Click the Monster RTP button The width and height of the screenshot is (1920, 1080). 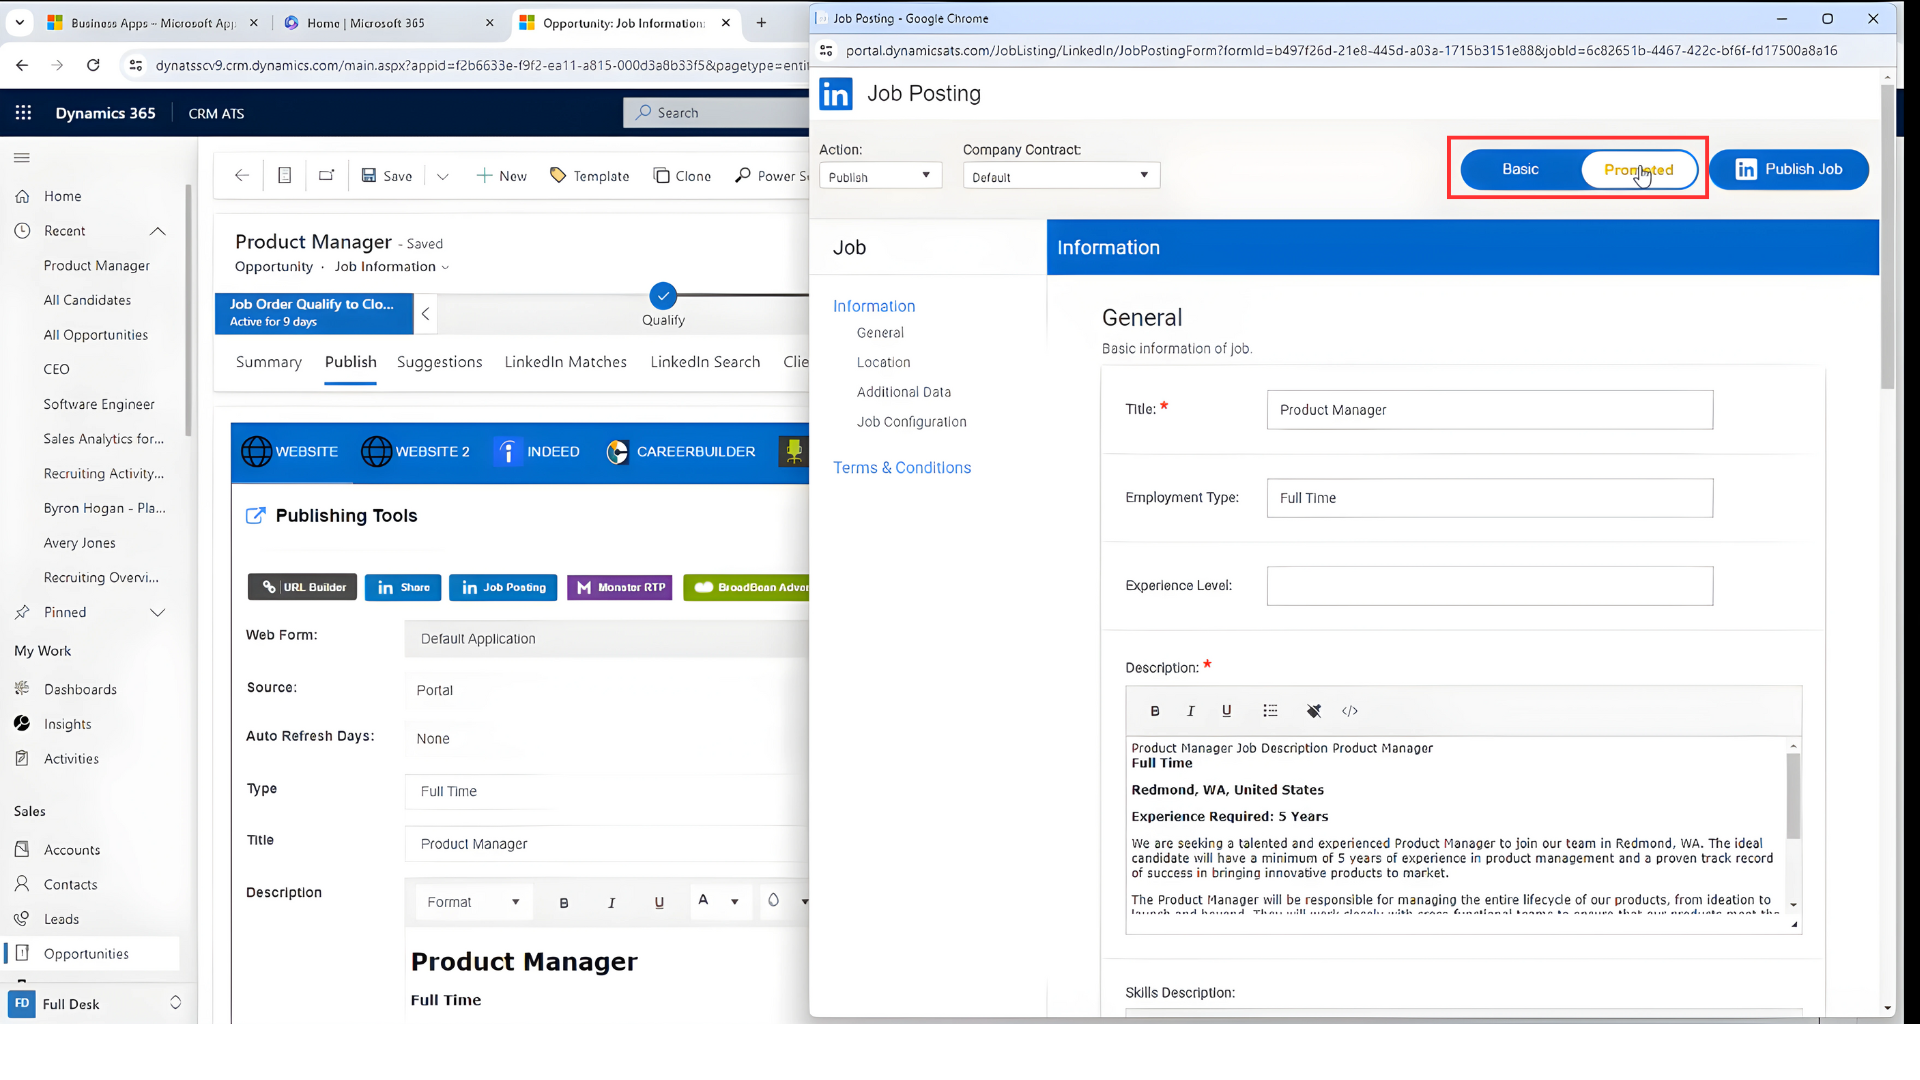pyautogui.click(x=620, y=588)
